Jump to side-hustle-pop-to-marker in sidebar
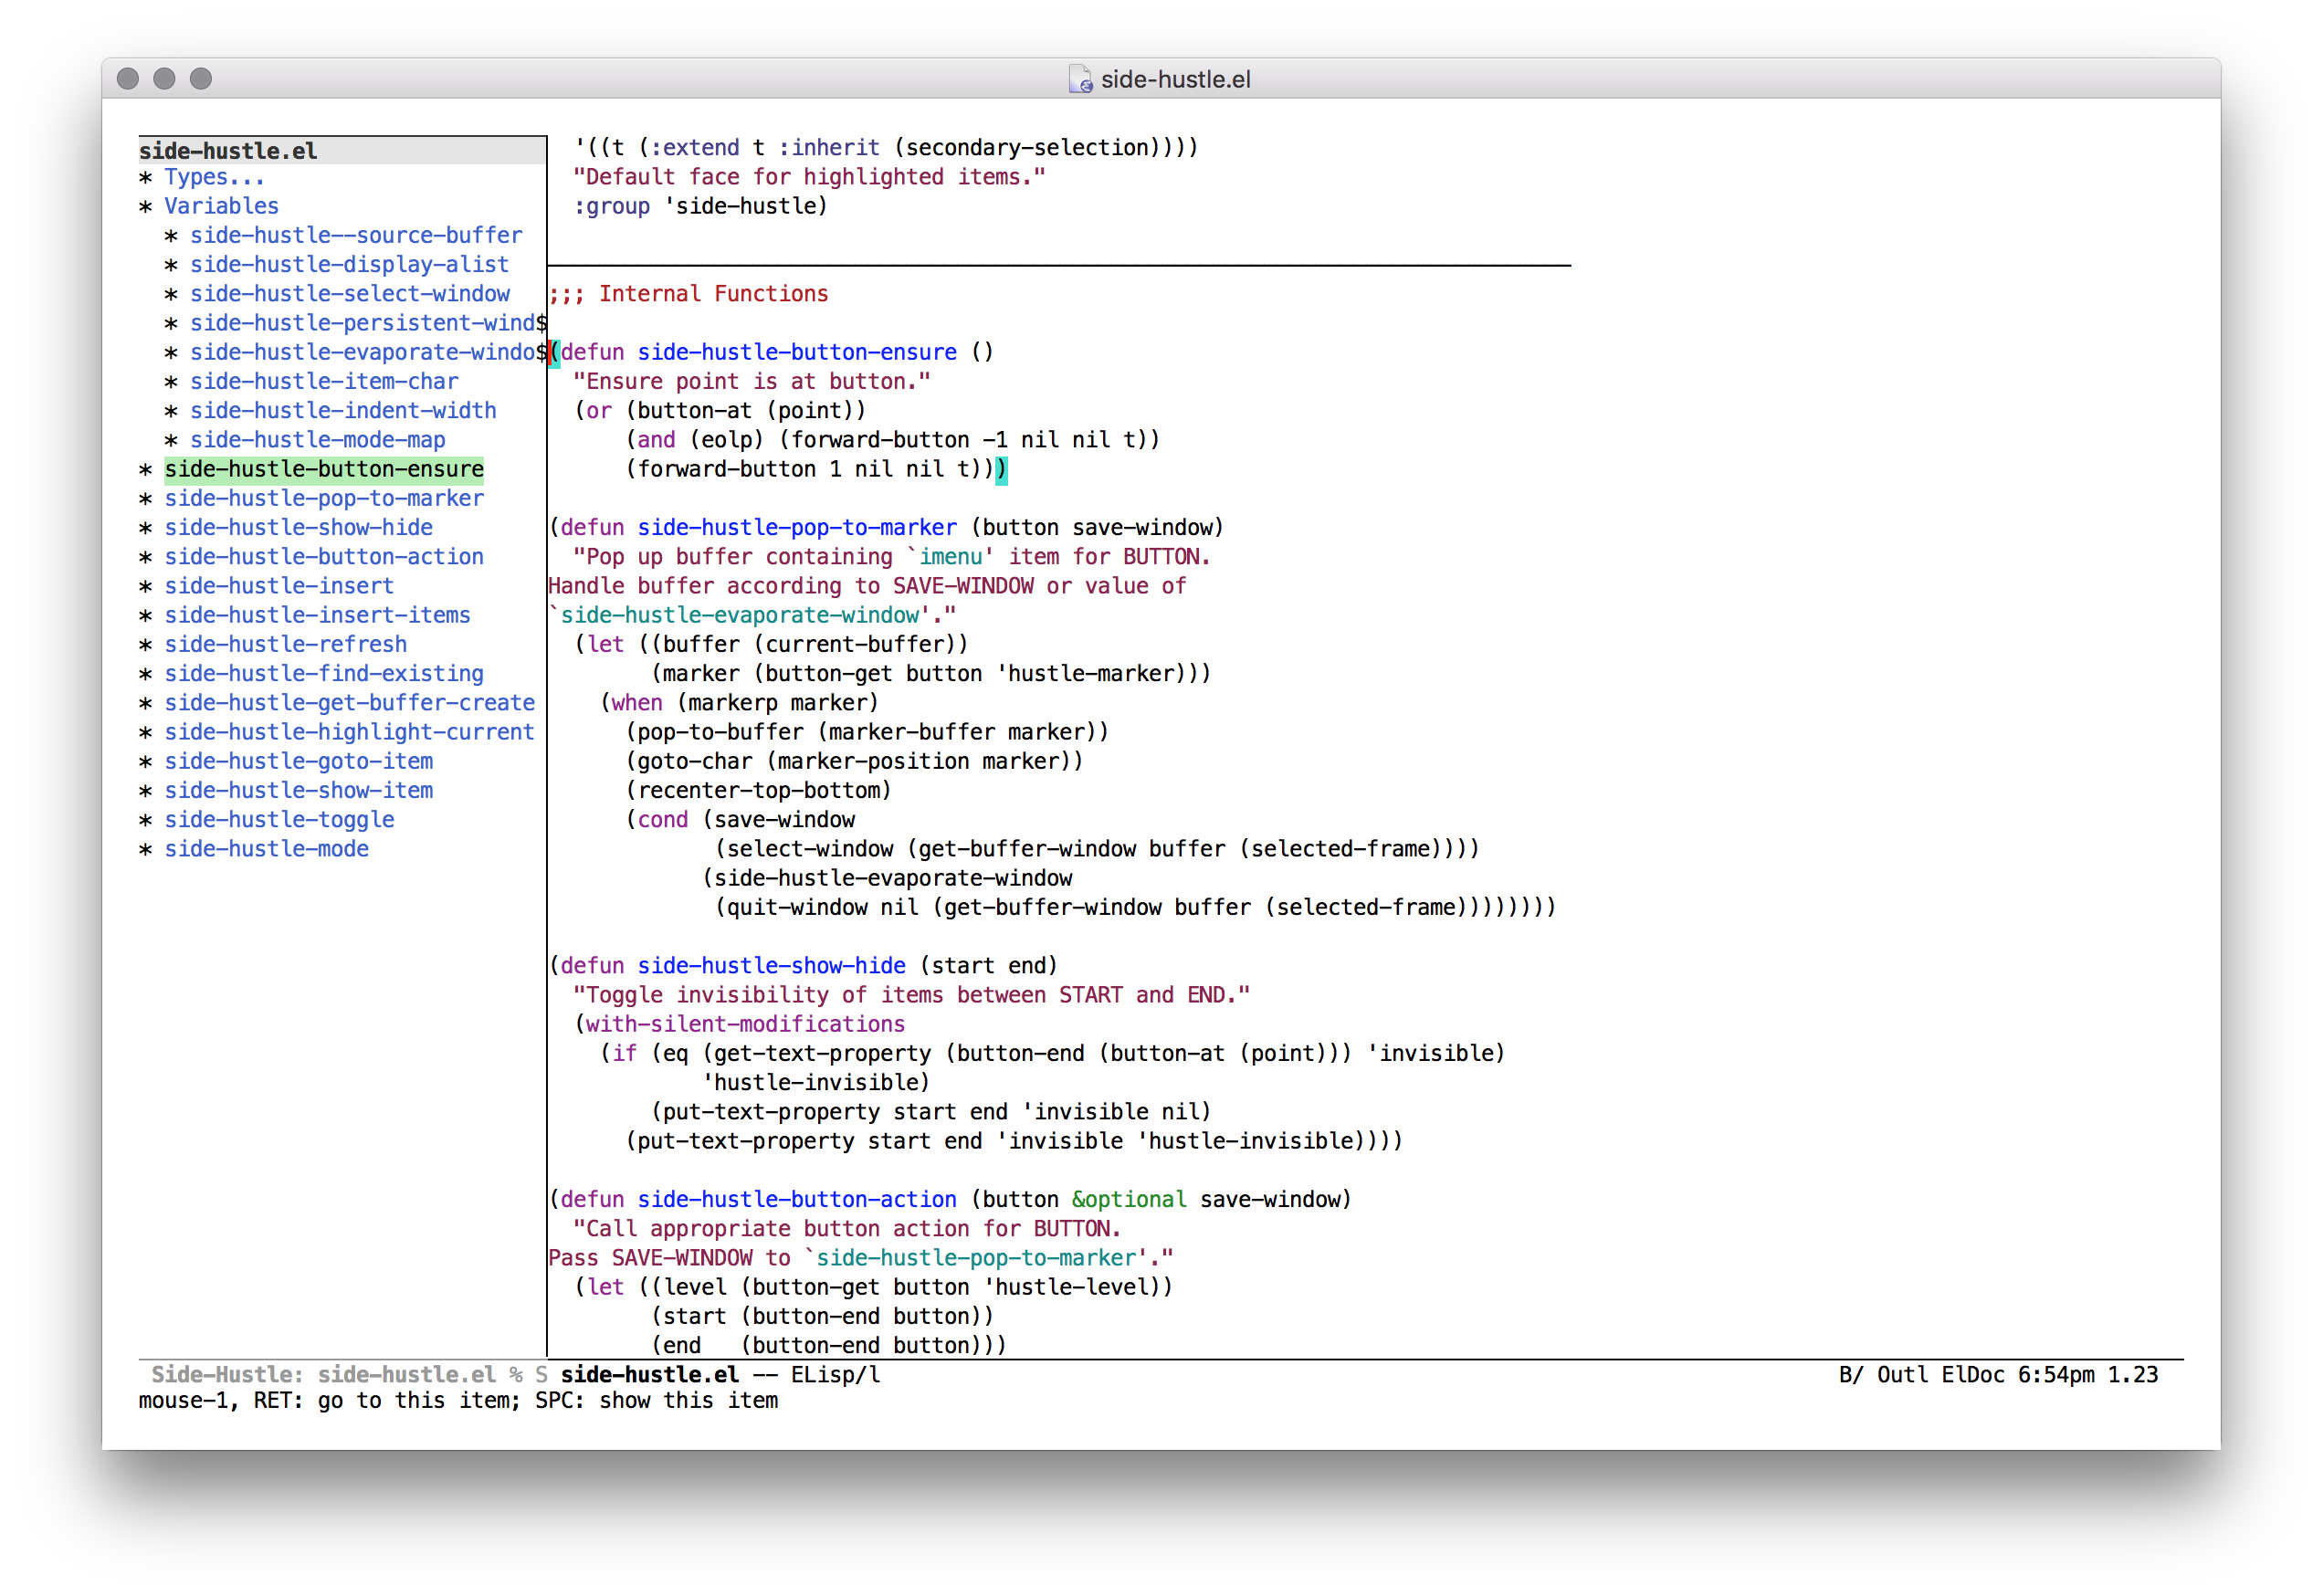Viewport: 2323px width, 1596px height. pos(323,498)
